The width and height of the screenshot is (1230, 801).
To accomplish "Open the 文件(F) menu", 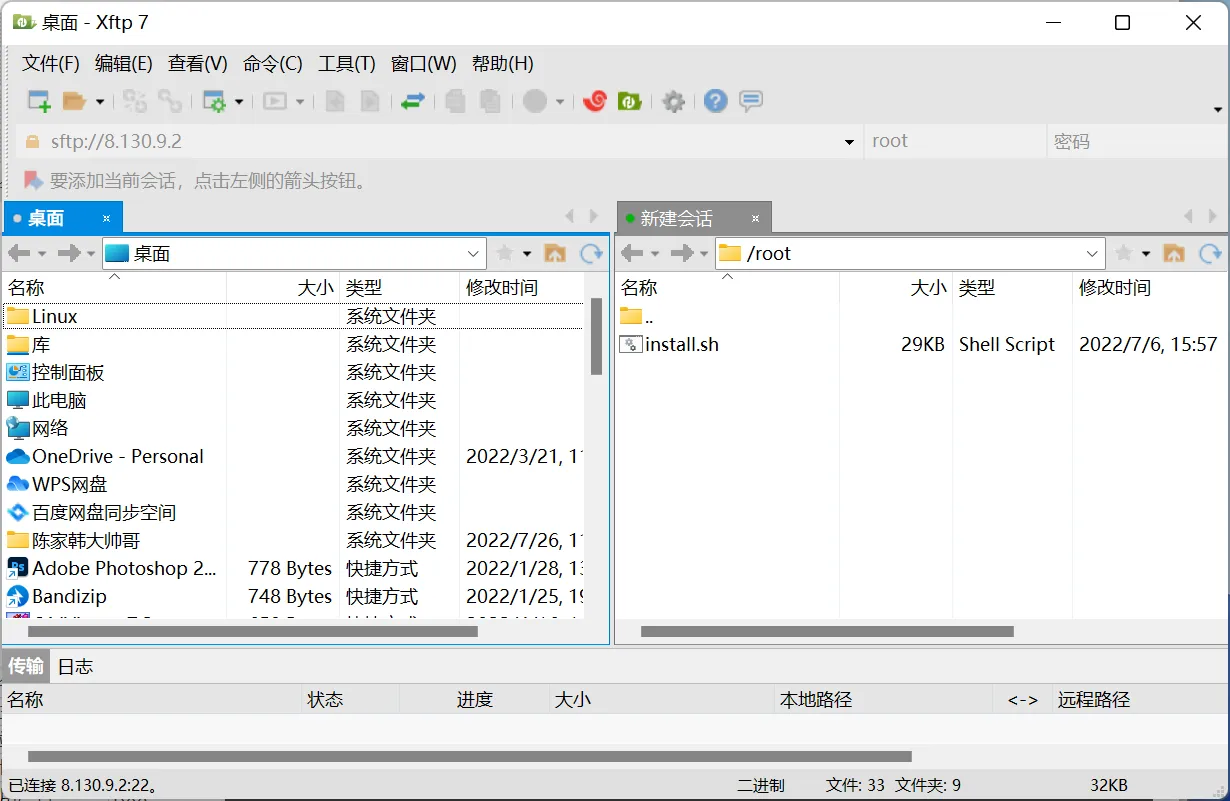I will click(x=50, y=63).
